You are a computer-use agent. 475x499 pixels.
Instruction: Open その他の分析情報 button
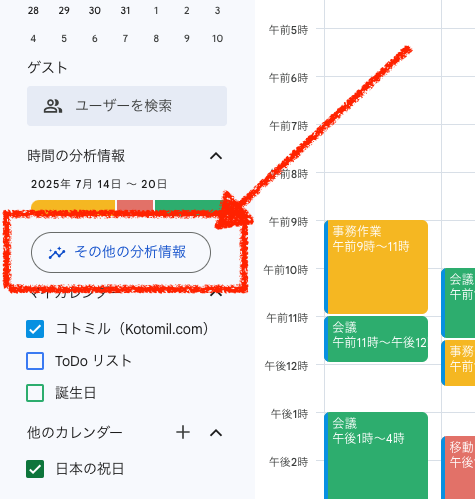[x=121, y=252]
